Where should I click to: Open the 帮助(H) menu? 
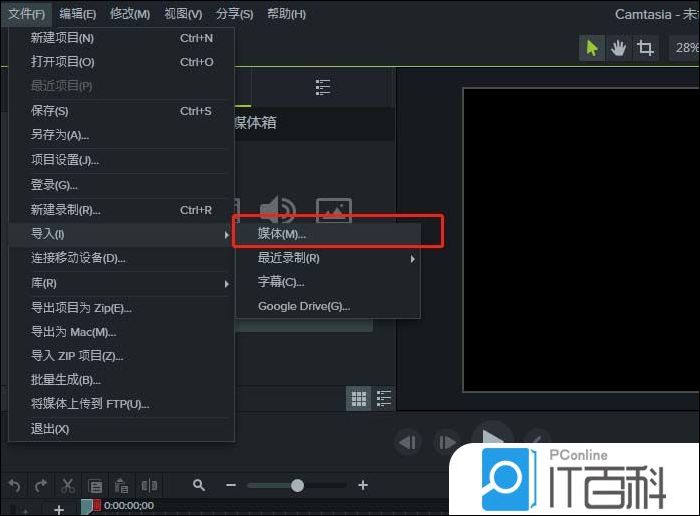[x=286, y=14]
